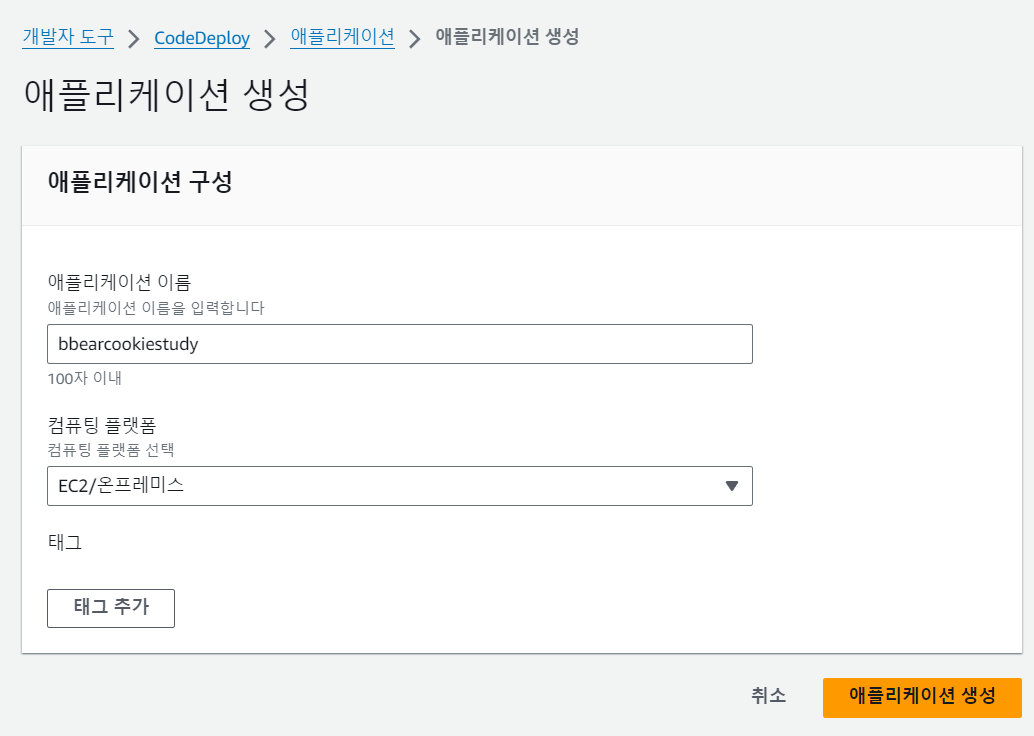Click the breadcrumb chevron after 개발자 도구

[134, 39]
